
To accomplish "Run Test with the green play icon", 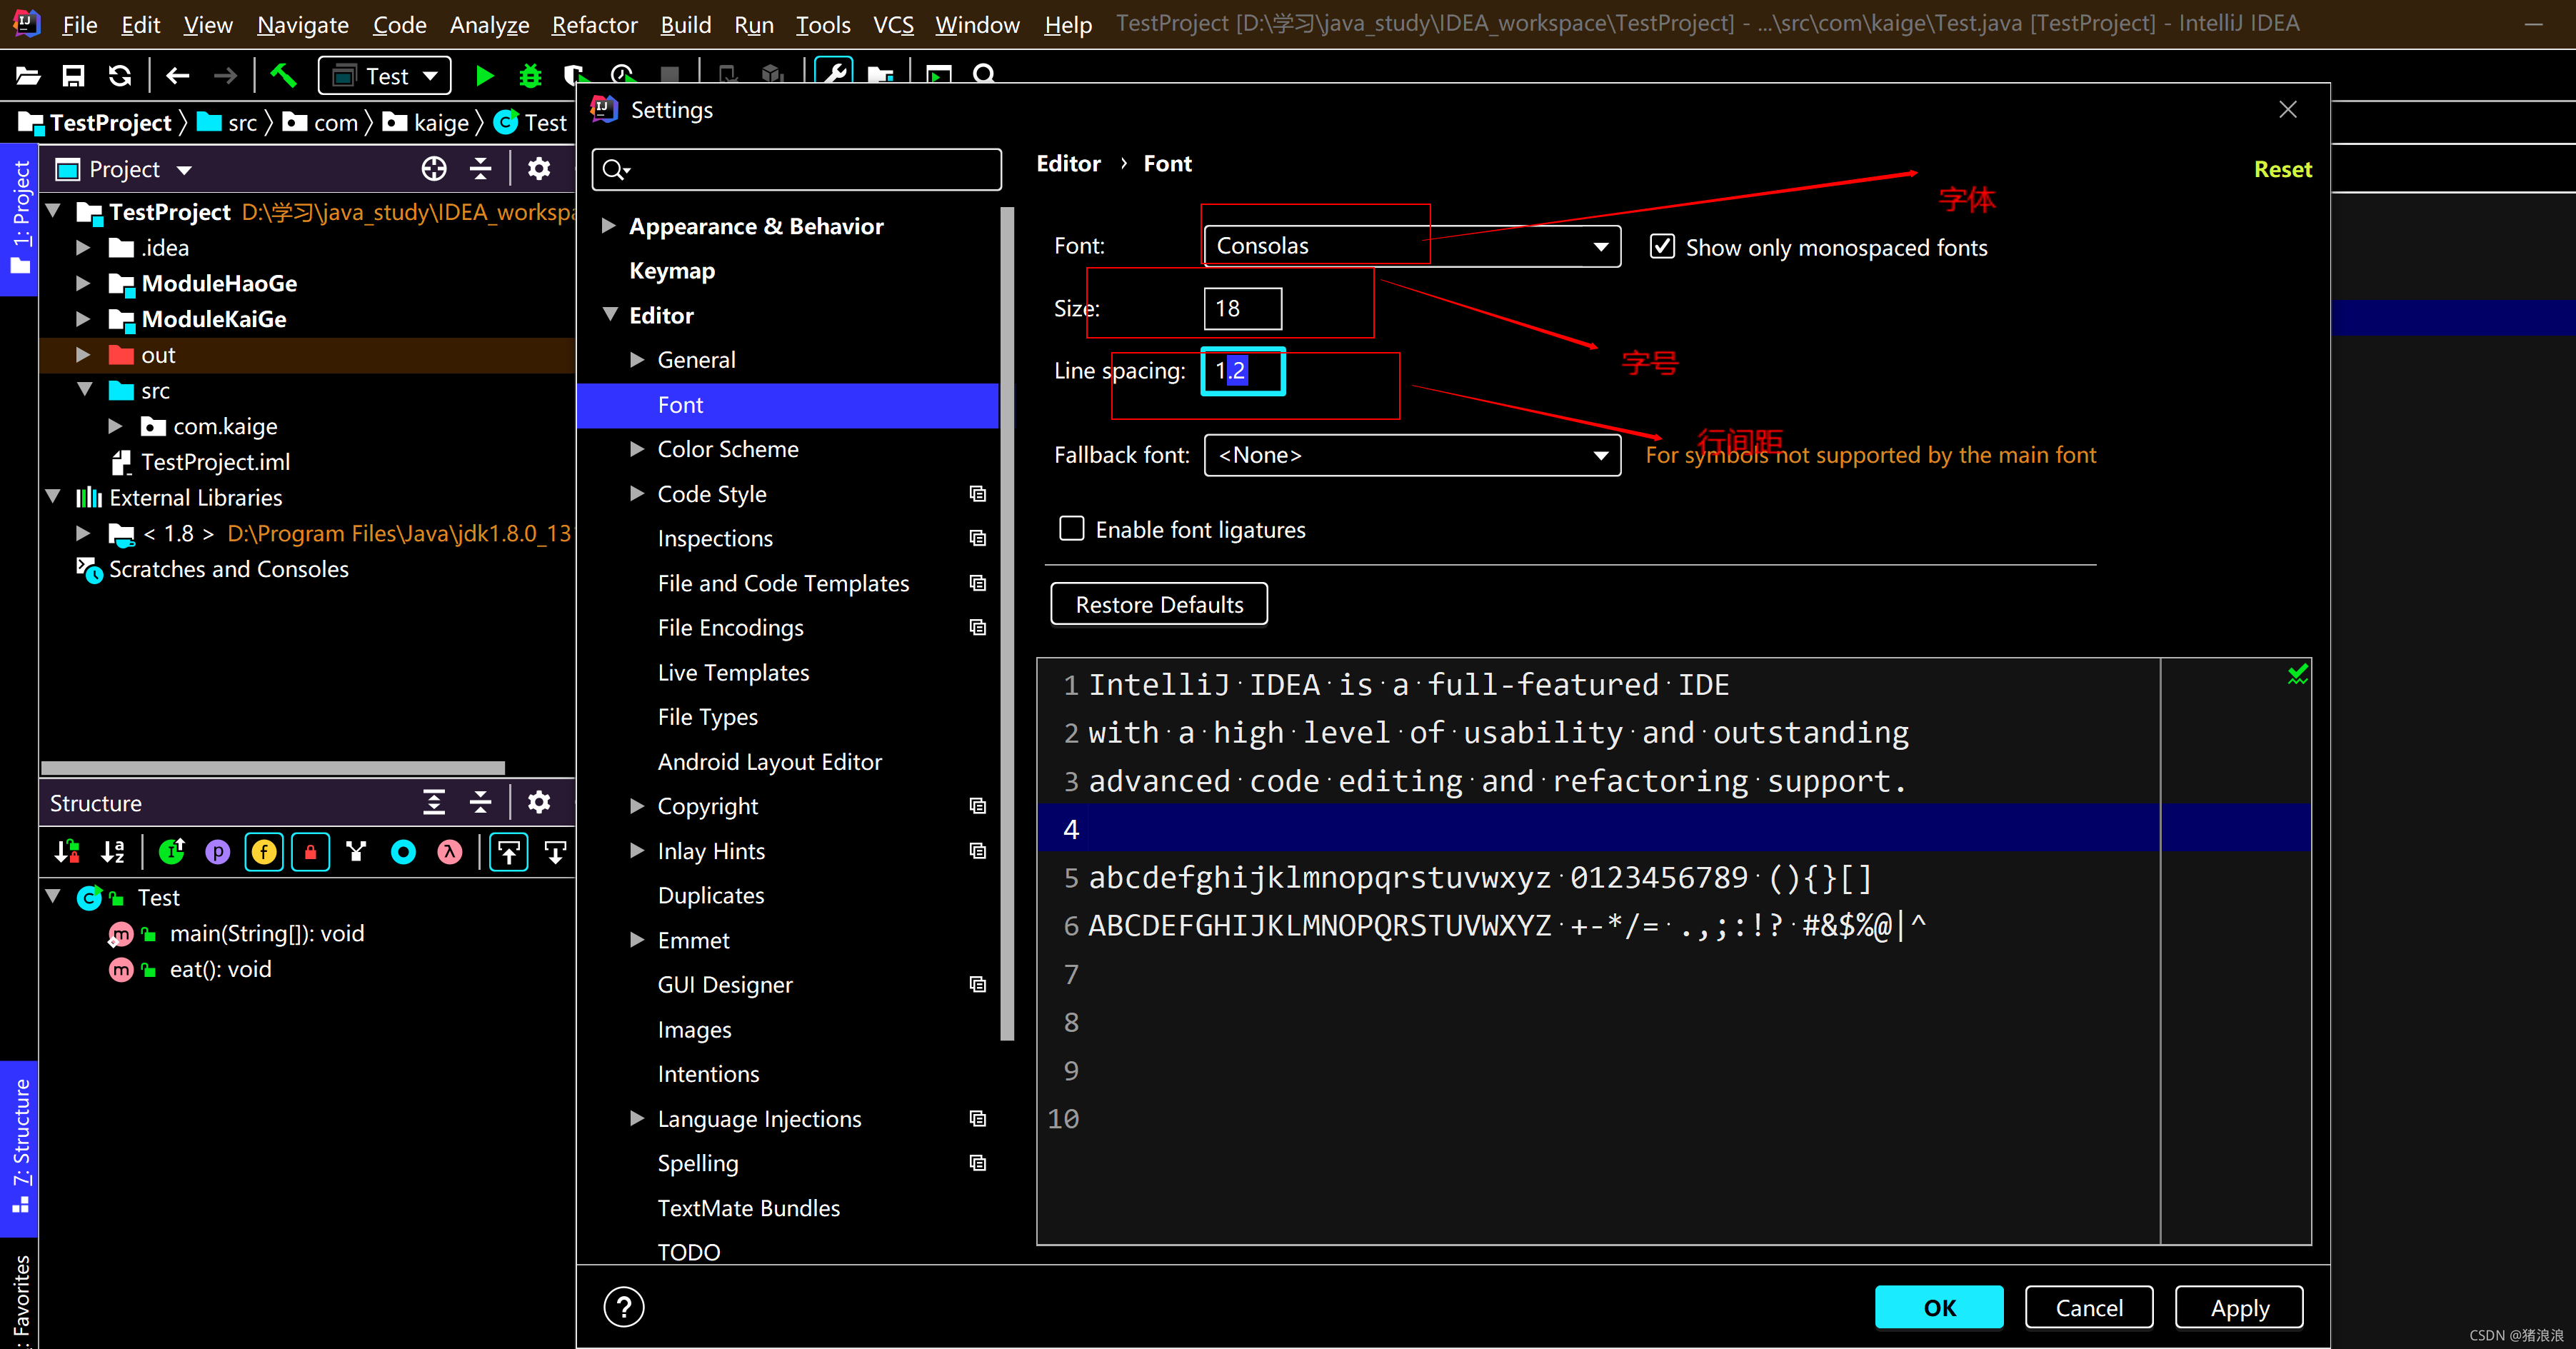I will [x=485, y=76].
